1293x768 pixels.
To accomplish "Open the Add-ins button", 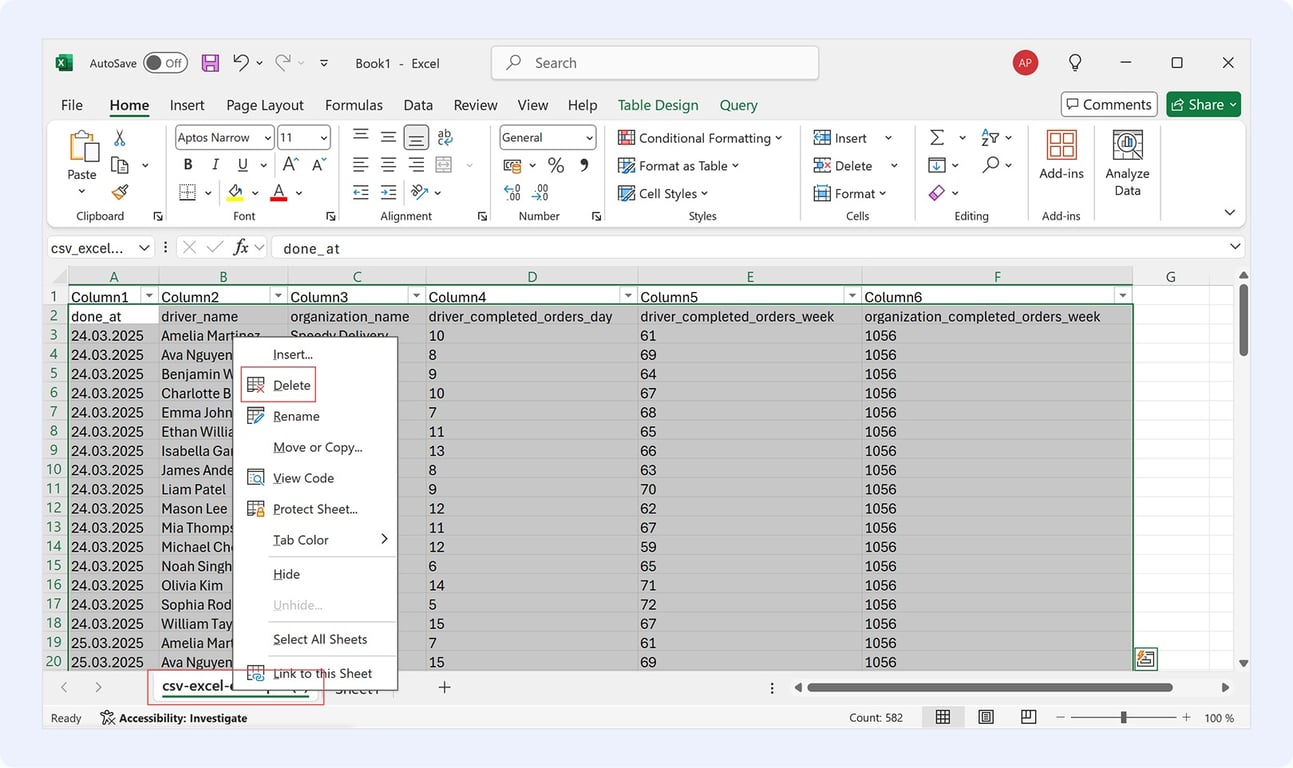I will [1061, 155].
